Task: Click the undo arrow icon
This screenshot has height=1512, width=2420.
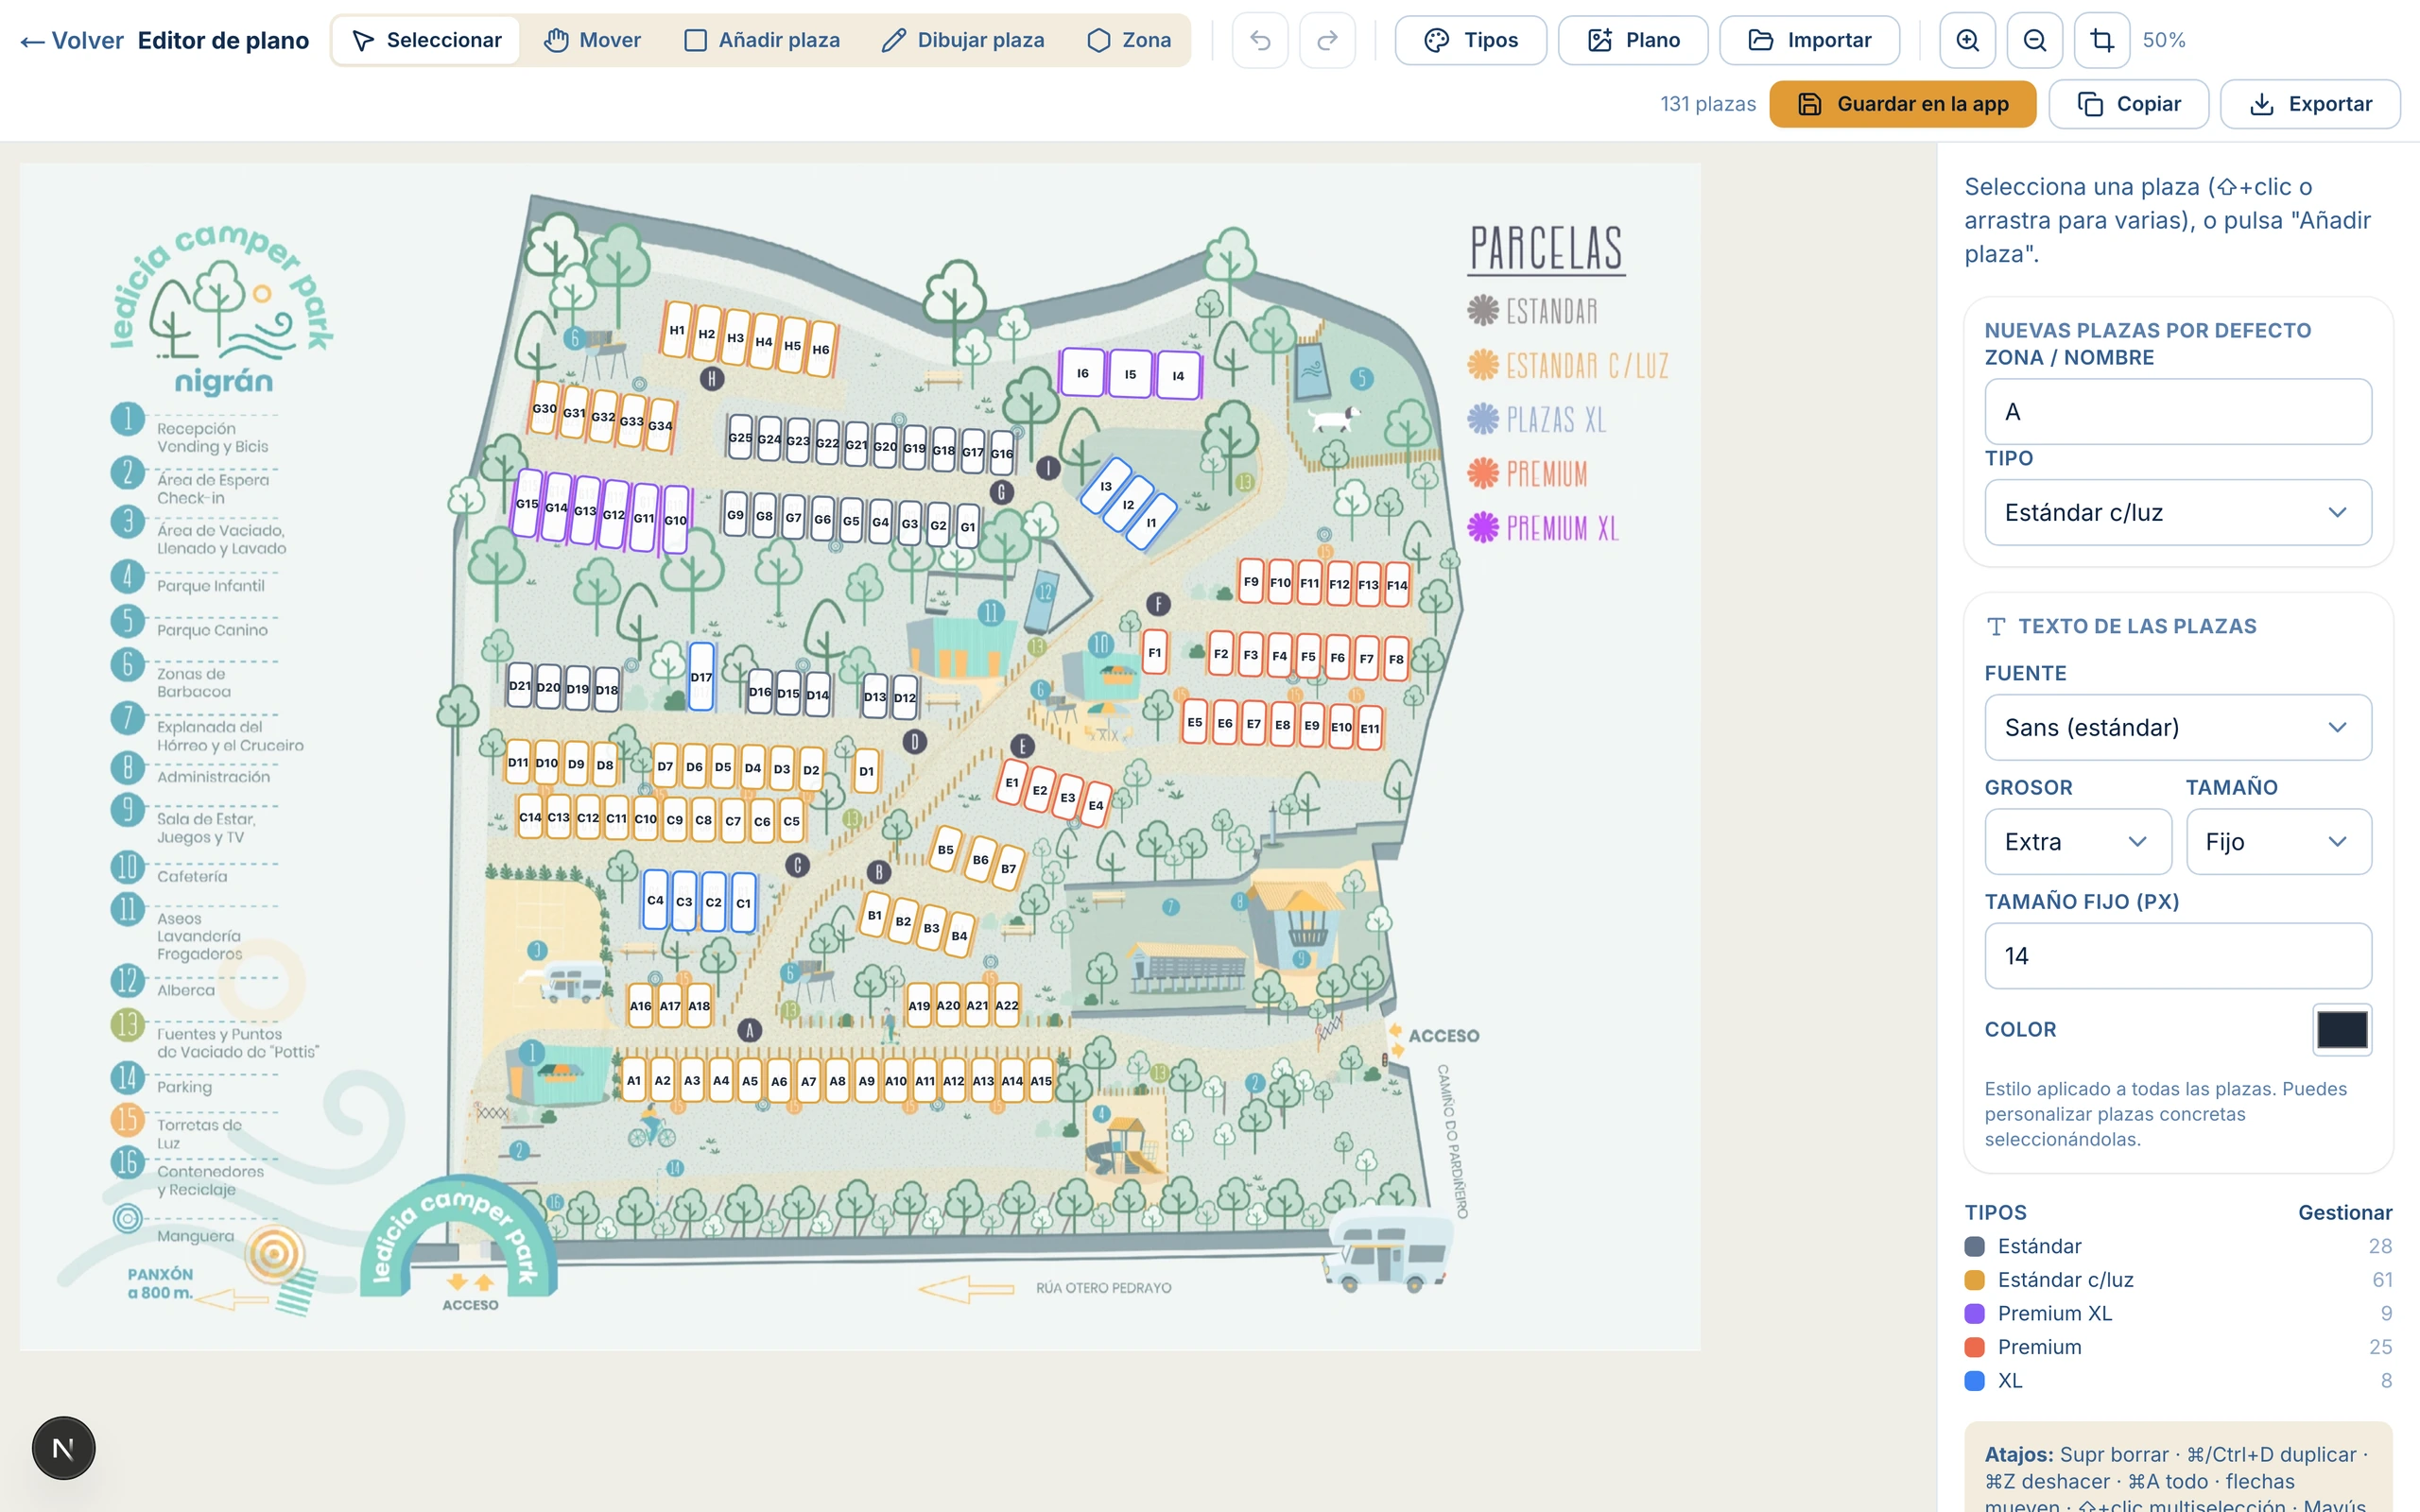Action: tap(1260, 40)
